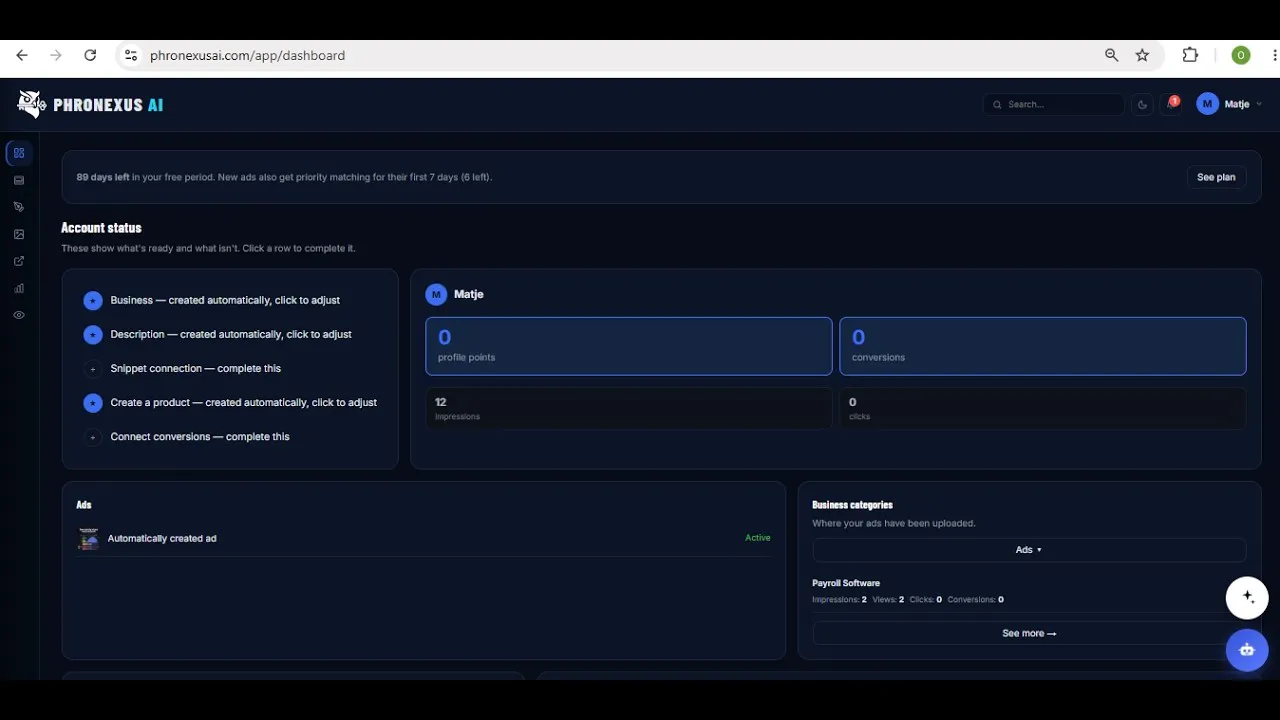Click the address bar URL phronexusai.com/app/dashboard

click(247, 56)
